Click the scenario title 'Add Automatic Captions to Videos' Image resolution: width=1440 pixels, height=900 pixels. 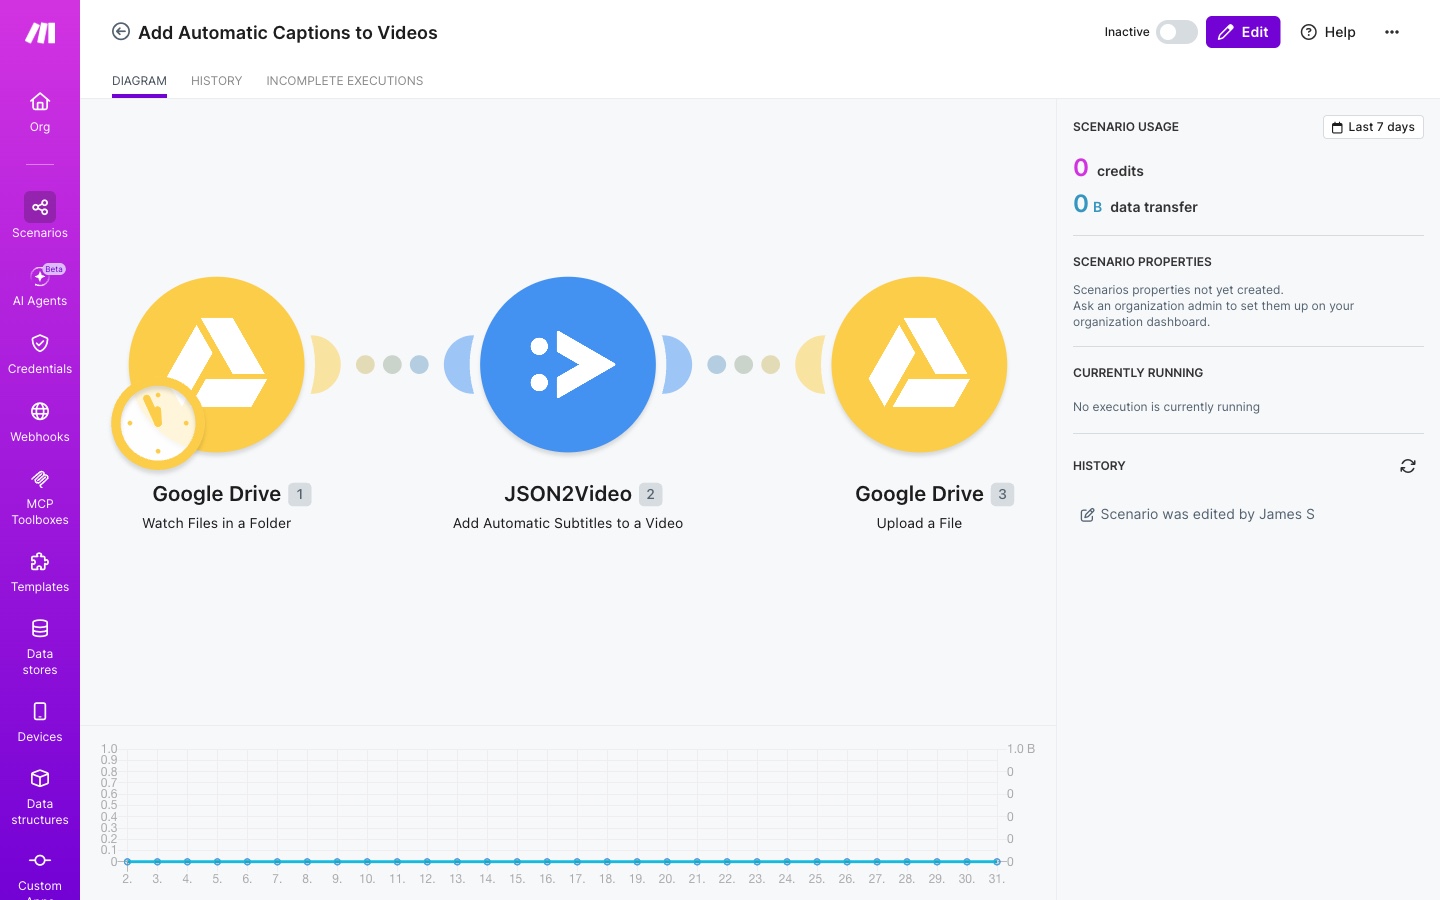click(x=288, y=33)
